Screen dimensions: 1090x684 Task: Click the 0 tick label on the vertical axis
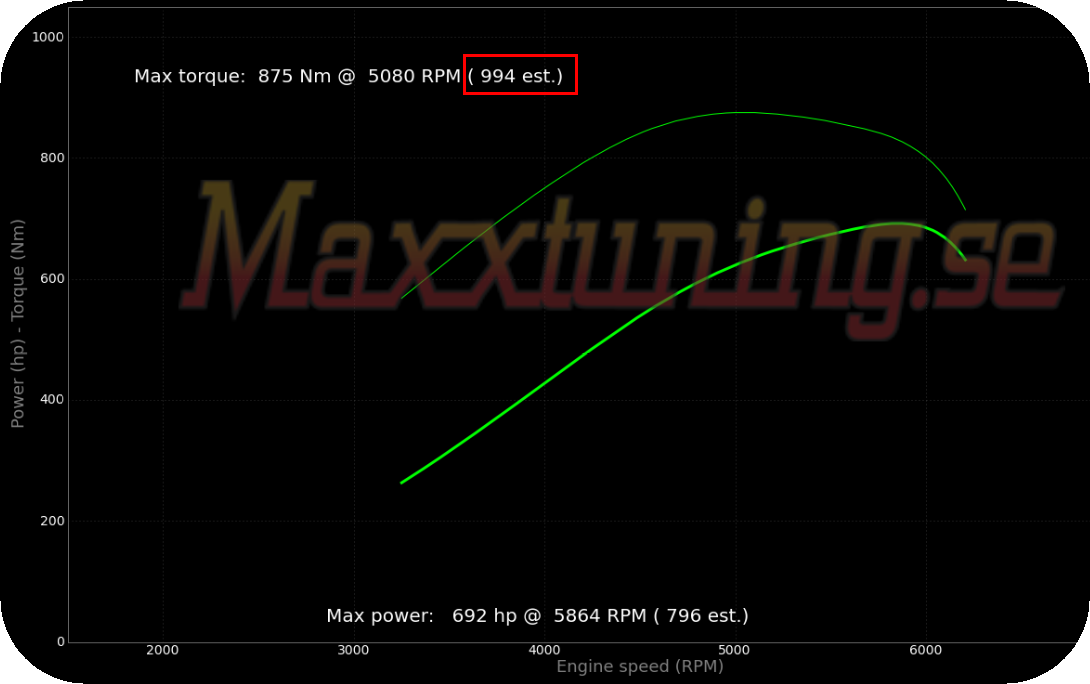point(61,642)
